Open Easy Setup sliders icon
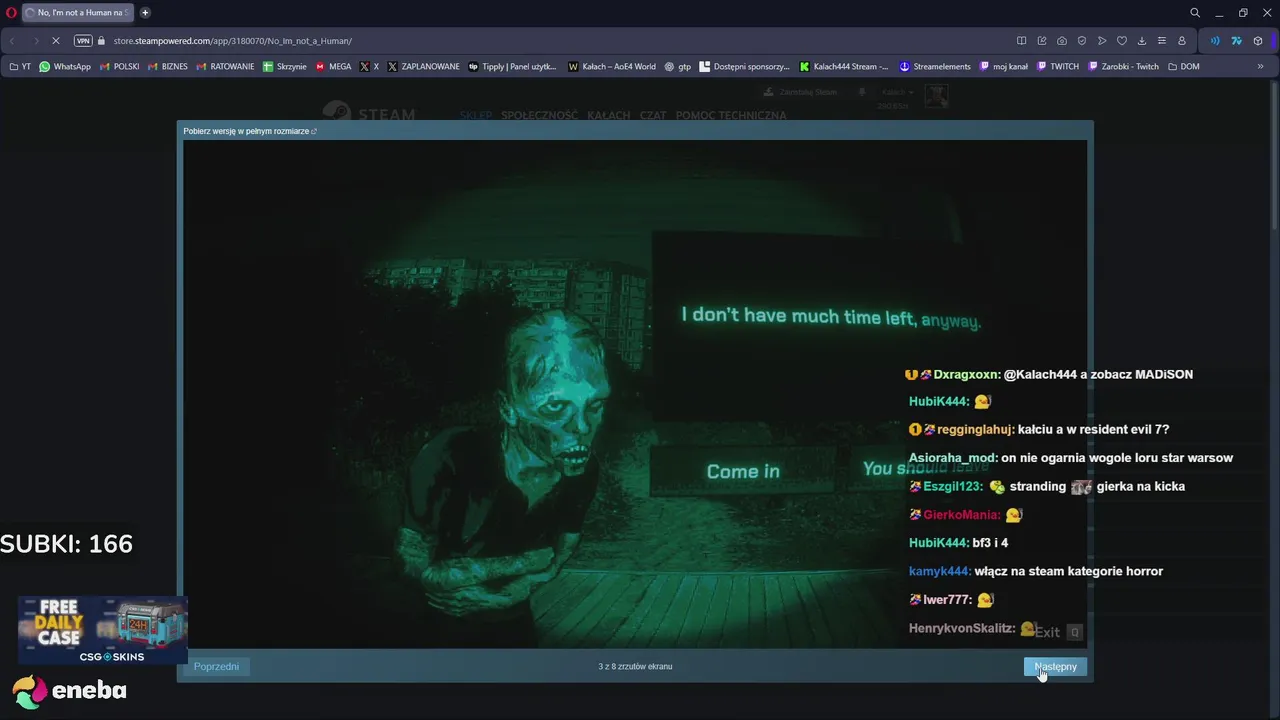The image size is (1280, 720). tap(1161, 41)
